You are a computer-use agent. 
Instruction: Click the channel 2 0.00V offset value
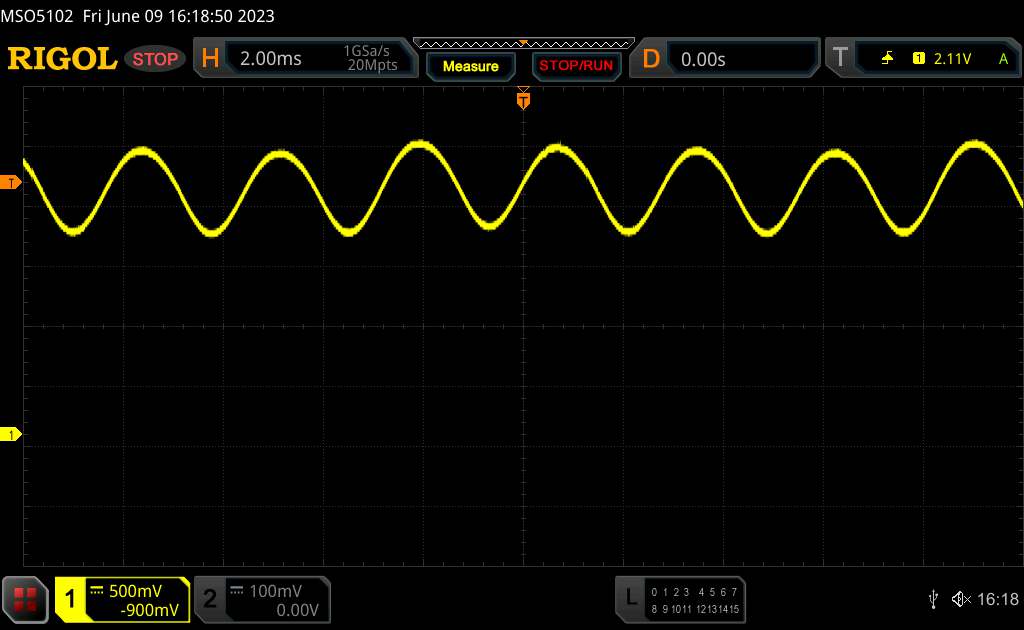point(297,610)
